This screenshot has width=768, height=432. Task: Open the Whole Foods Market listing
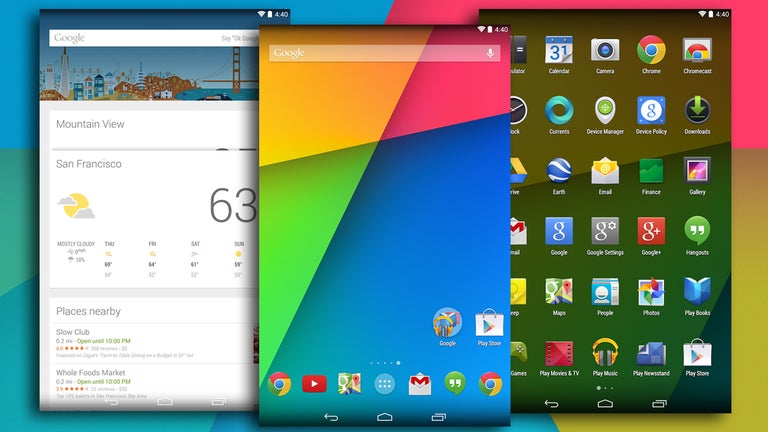coord(154,384)
